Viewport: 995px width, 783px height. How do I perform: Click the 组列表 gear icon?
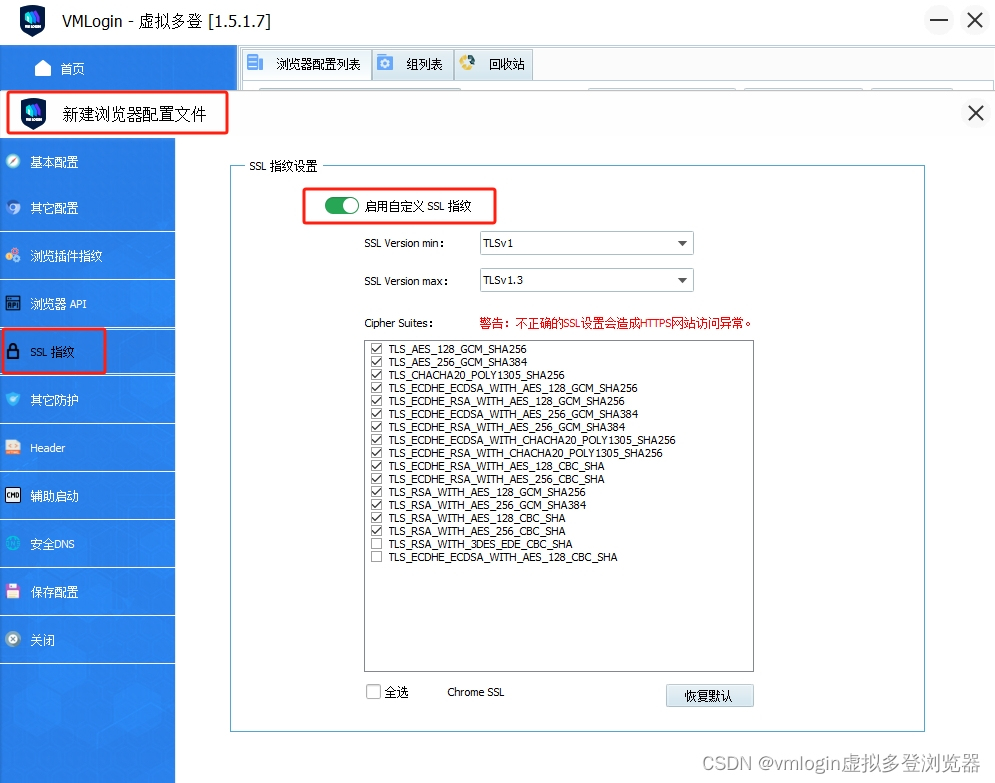(x=385, y=63)
